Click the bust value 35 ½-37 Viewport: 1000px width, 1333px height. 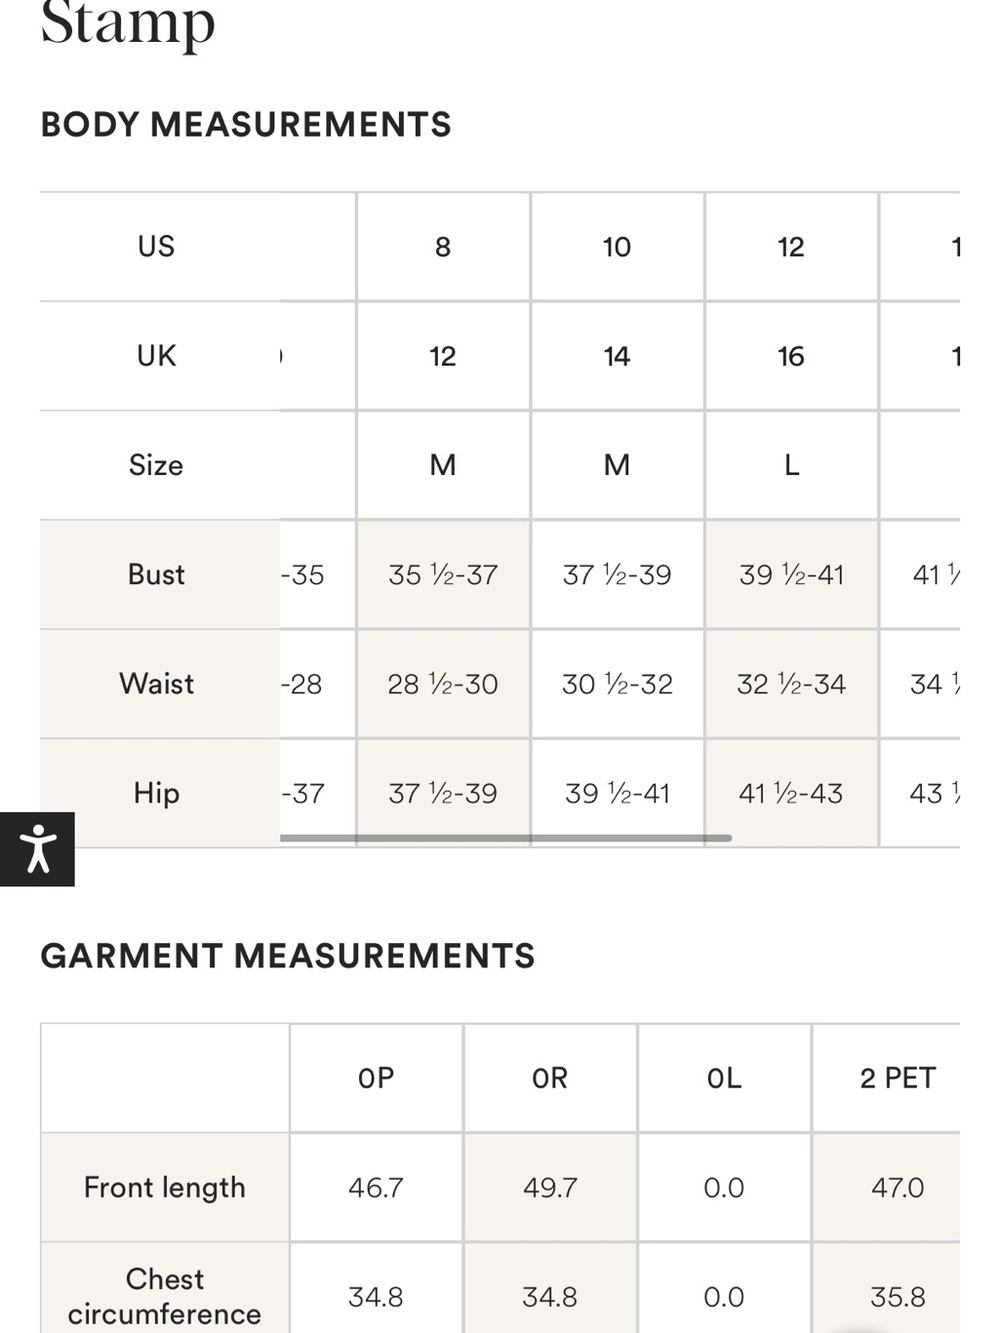coord(443,575)
